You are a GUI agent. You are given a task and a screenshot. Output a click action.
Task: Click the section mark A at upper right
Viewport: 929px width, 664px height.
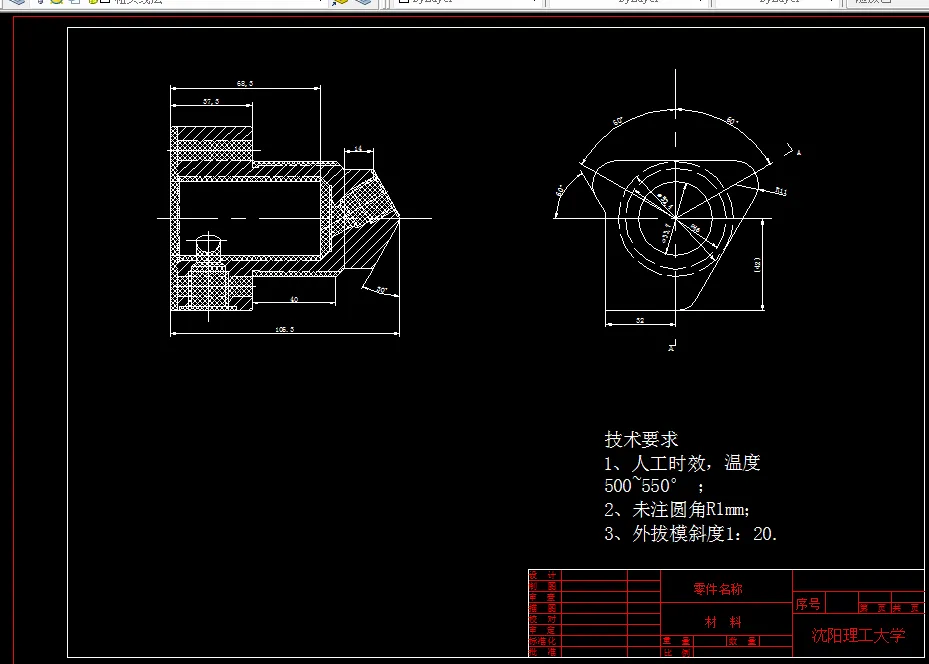(799, 153)
